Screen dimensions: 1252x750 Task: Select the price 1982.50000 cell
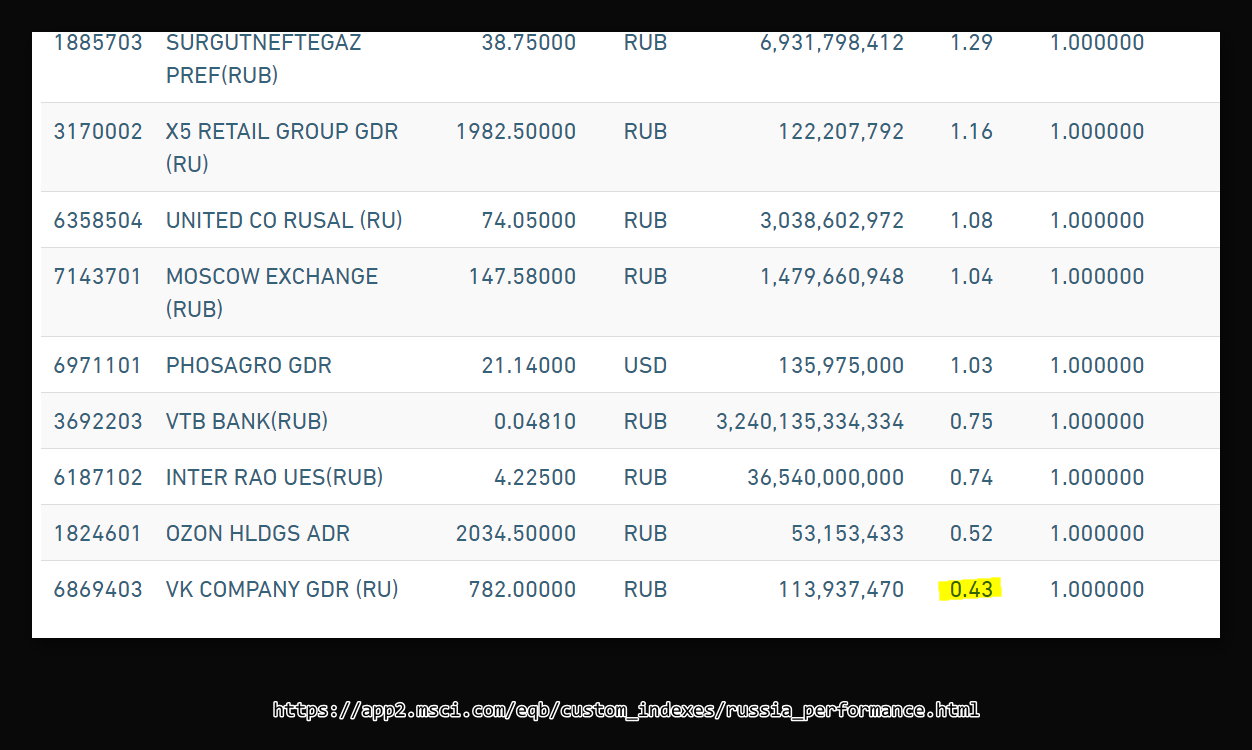(516, 132)
